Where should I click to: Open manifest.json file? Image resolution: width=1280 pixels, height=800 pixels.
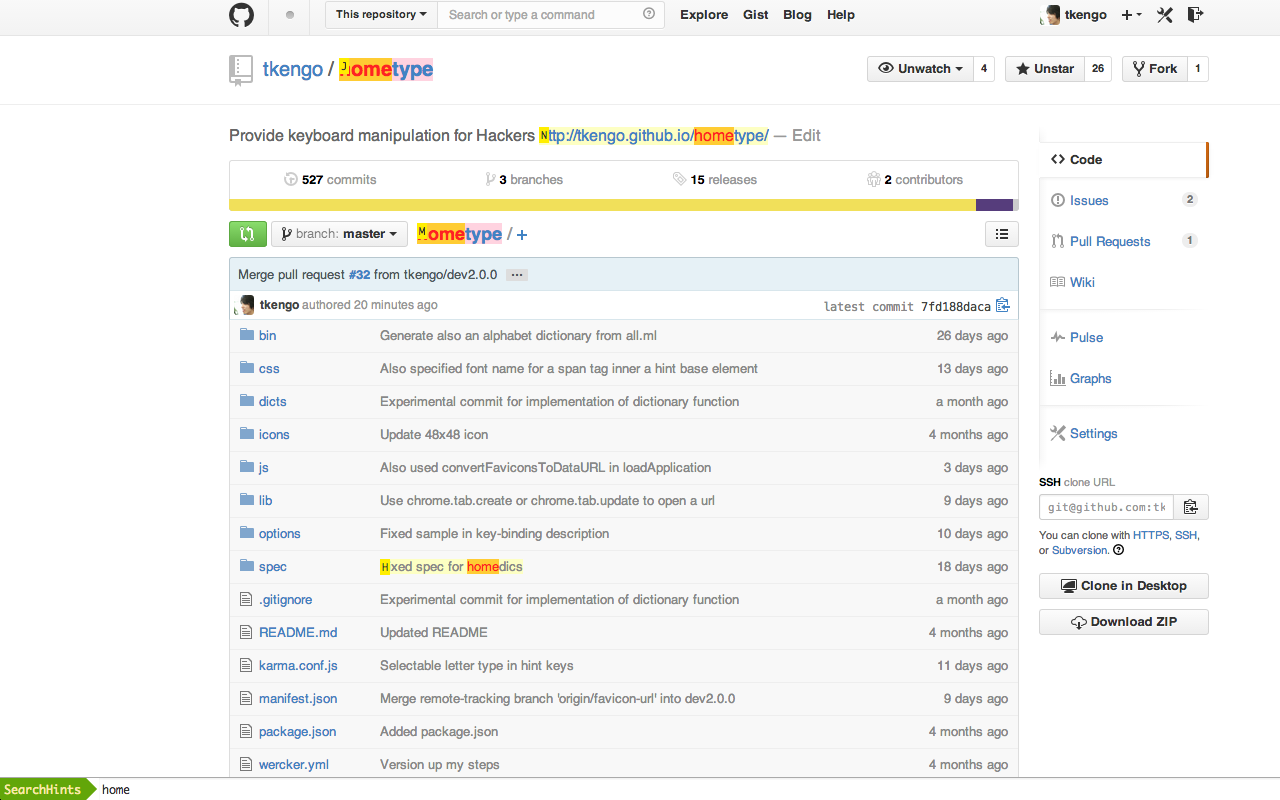[x=298, y=698]
